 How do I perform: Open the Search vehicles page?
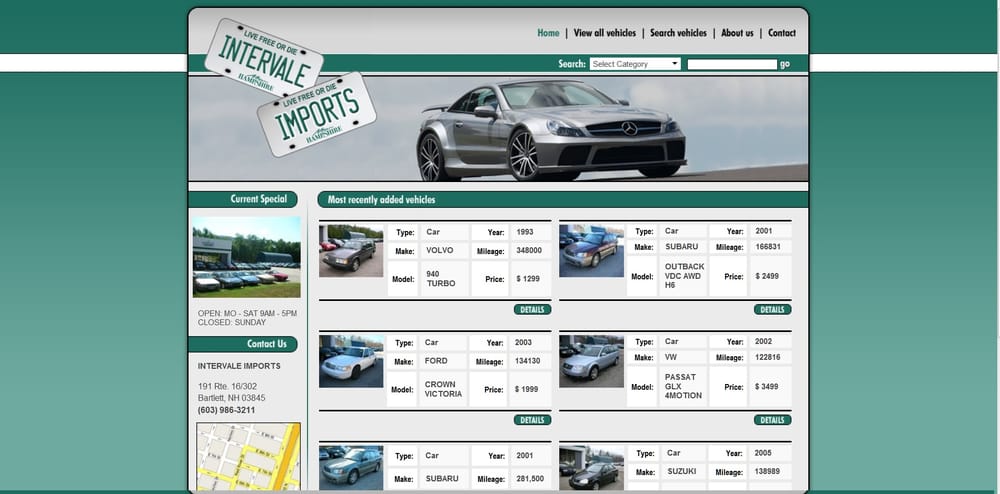[x=678, y=33]
